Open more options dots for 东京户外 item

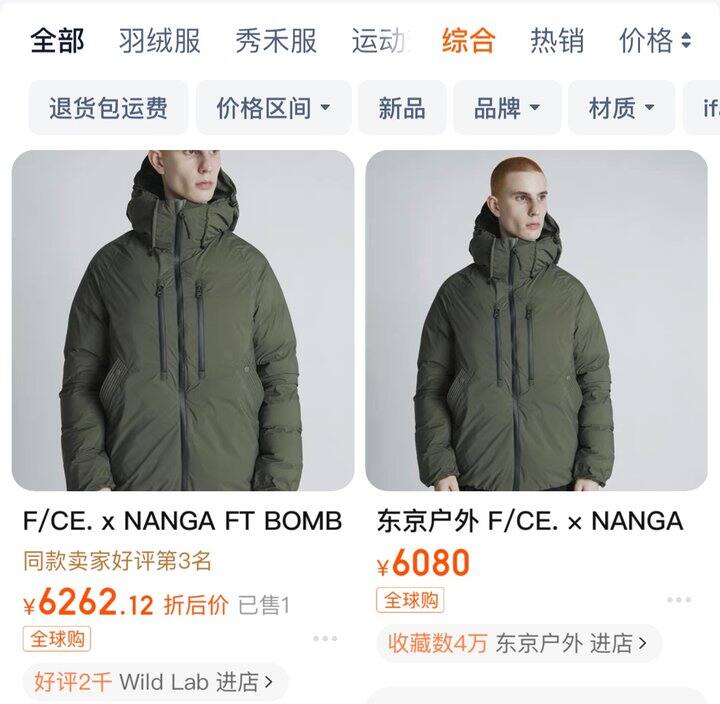tap(679, 600)
